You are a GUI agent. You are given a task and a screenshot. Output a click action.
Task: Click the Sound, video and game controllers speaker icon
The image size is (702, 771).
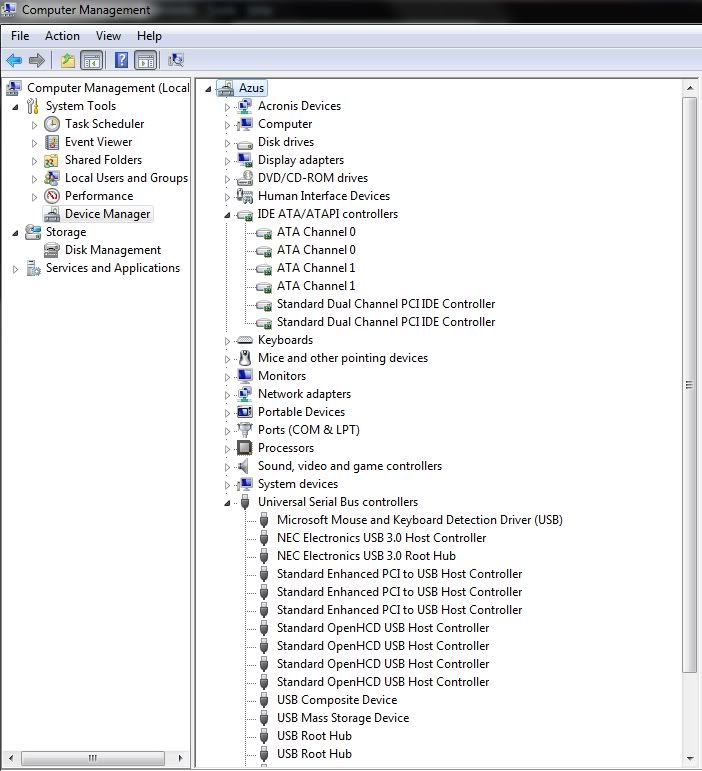243,466
